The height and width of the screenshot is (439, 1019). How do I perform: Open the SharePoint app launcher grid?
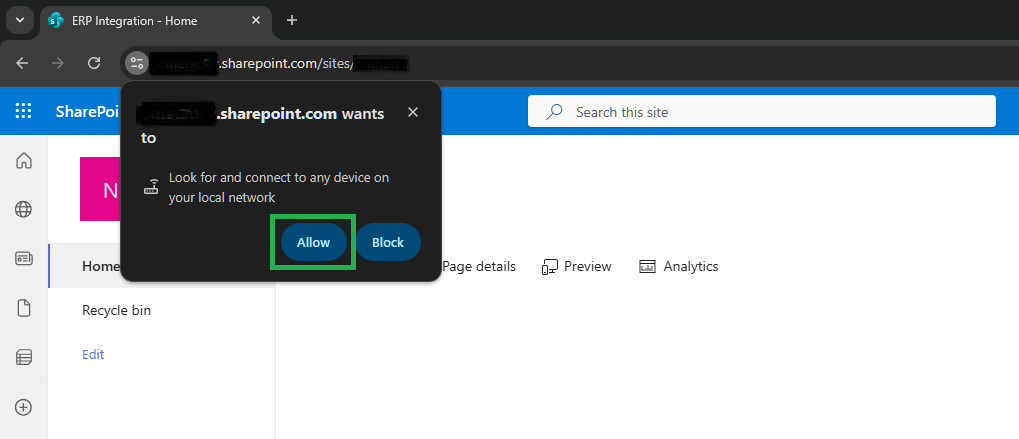click(x=23, y=111)
